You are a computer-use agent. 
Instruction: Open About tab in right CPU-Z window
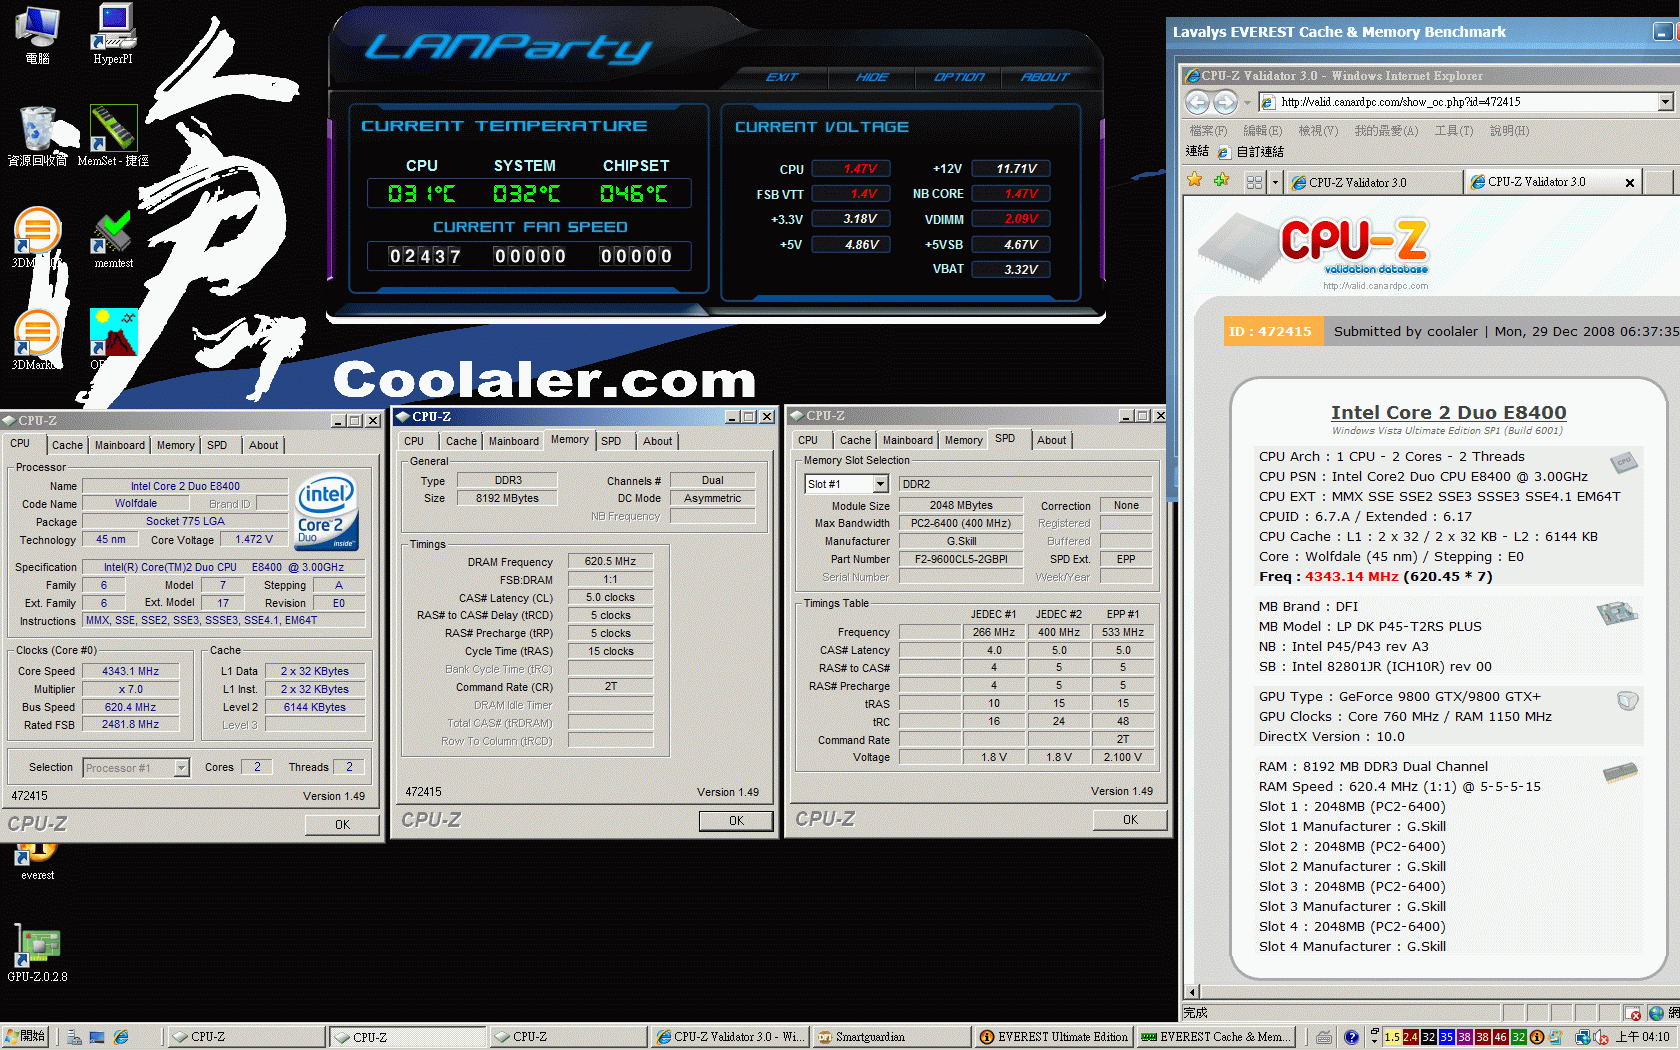click(x=1051, y=440)
